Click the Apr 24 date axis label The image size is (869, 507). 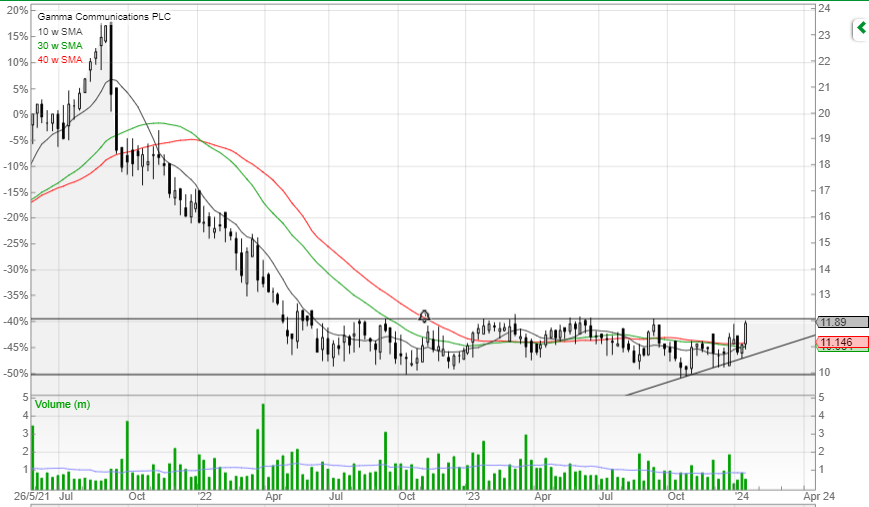pyautogui.click(x=819, y=496)
